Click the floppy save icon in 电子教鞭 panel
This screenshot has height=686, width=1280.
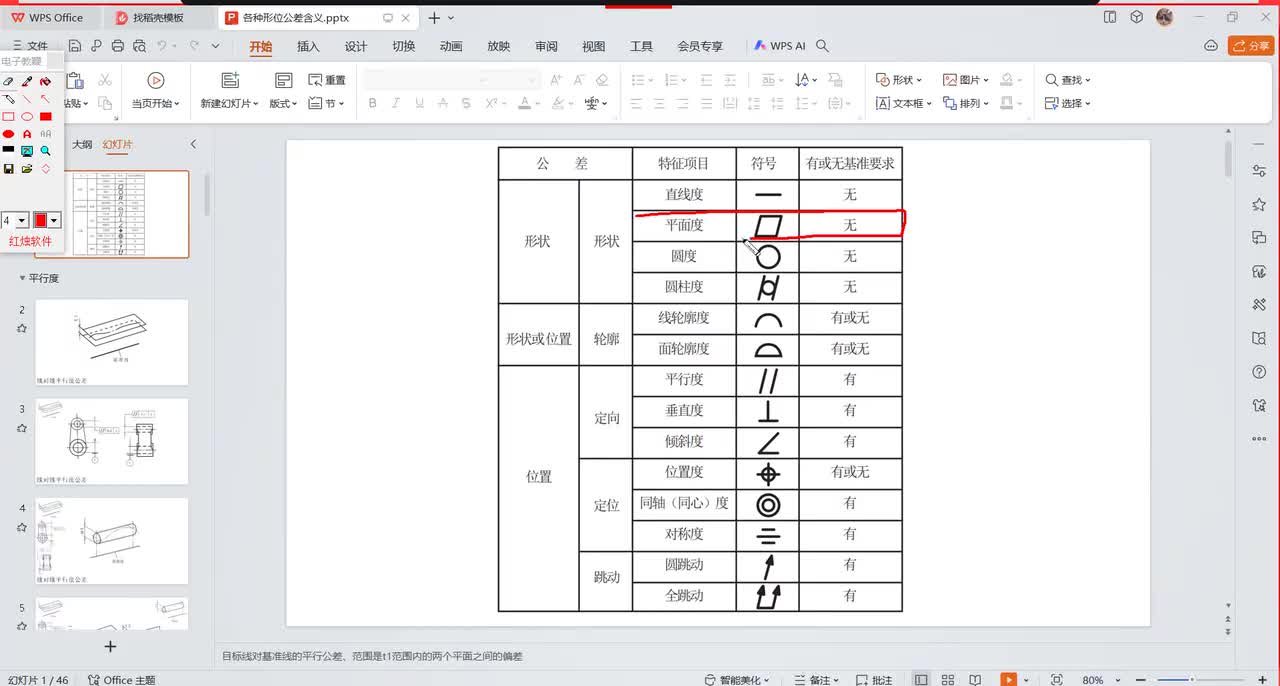point(8,168)
